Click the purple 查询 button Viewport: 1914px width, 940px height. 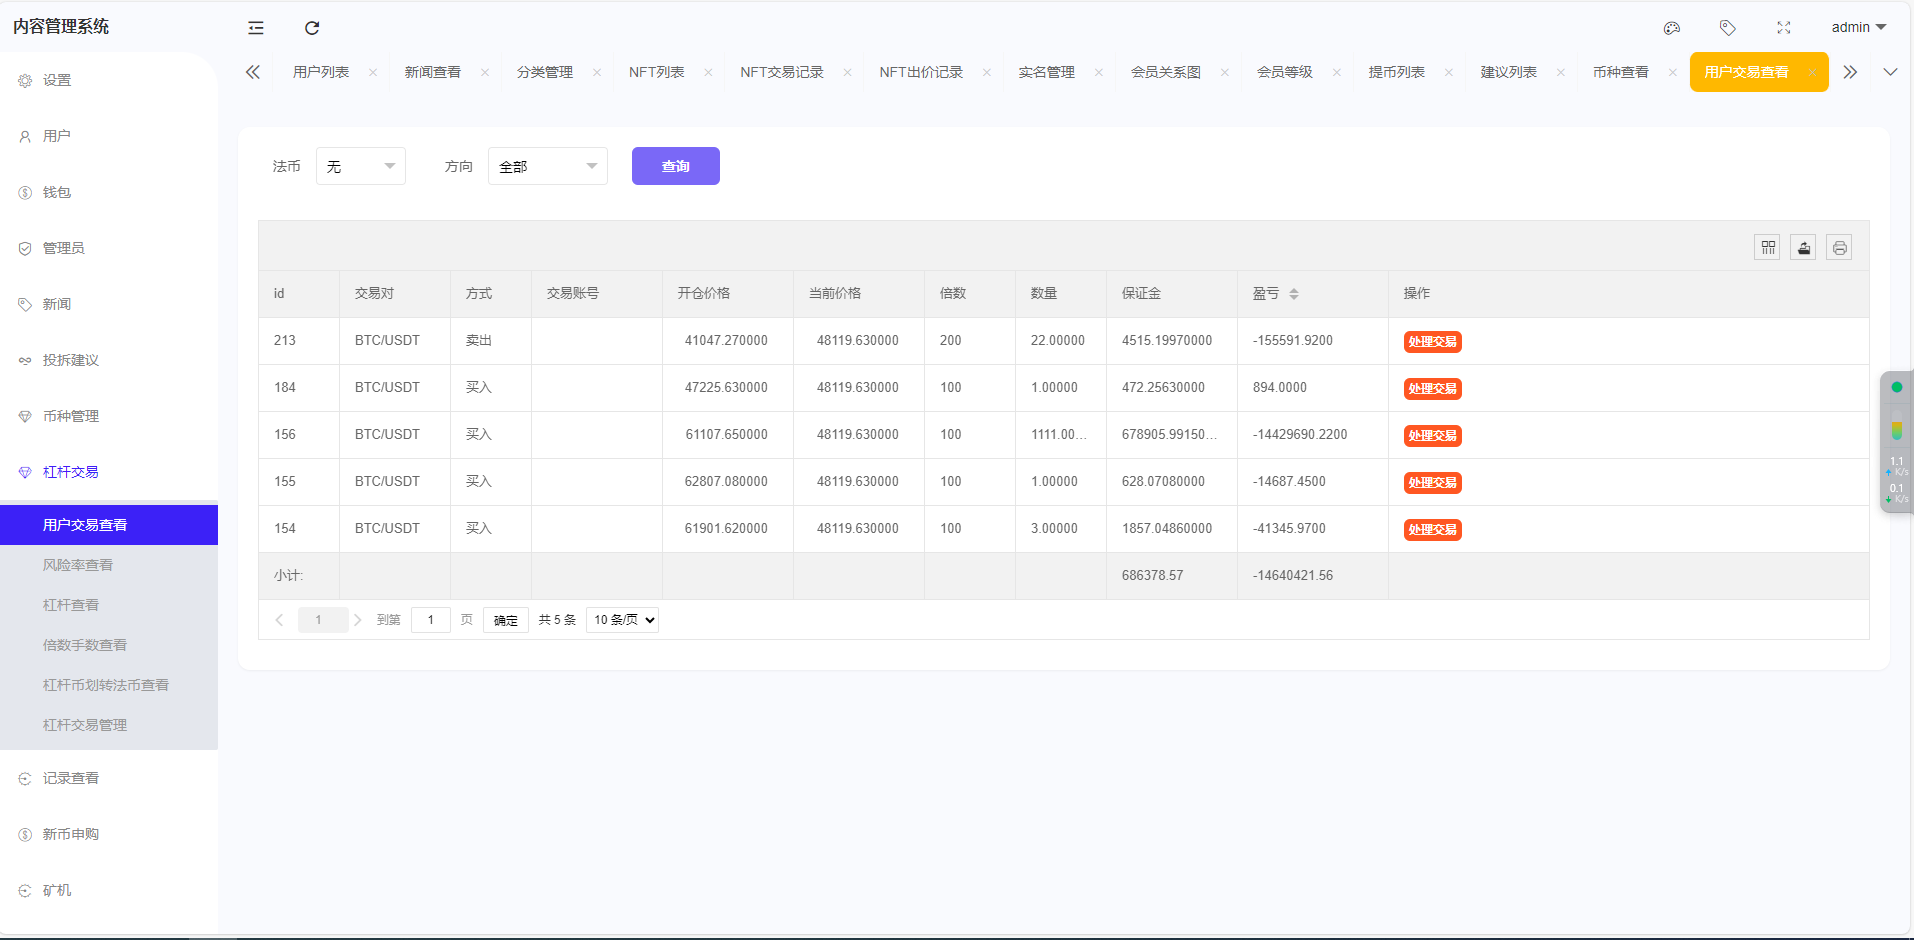pos(676,166)
